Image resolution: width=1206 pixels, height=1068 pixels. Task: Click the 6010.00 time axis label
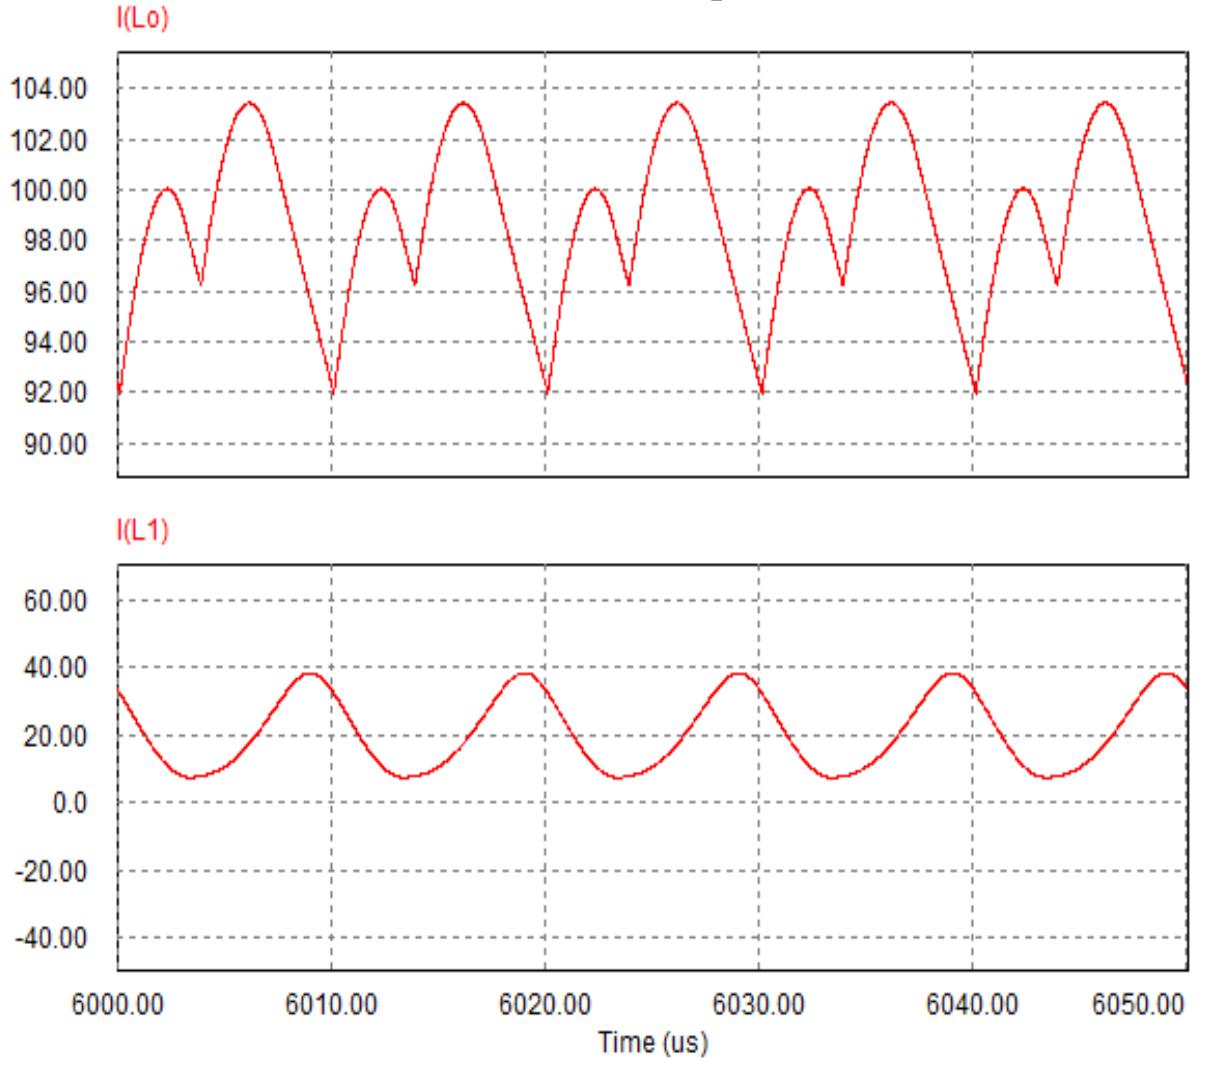pos(332,1004)
